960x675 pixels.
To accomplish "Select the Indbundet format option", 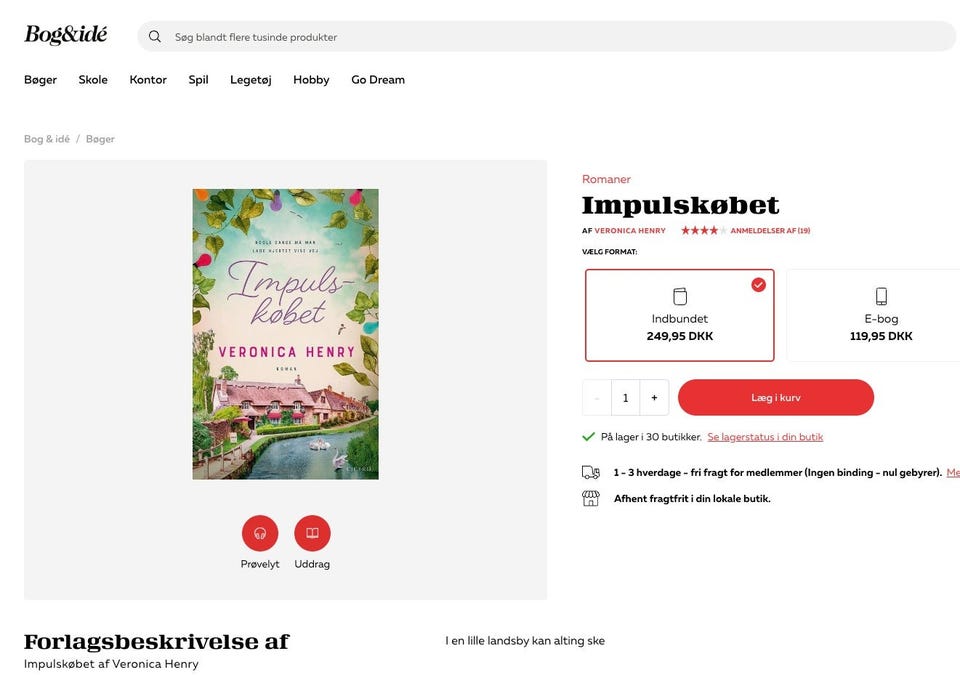I will click(x=680, y=315).
